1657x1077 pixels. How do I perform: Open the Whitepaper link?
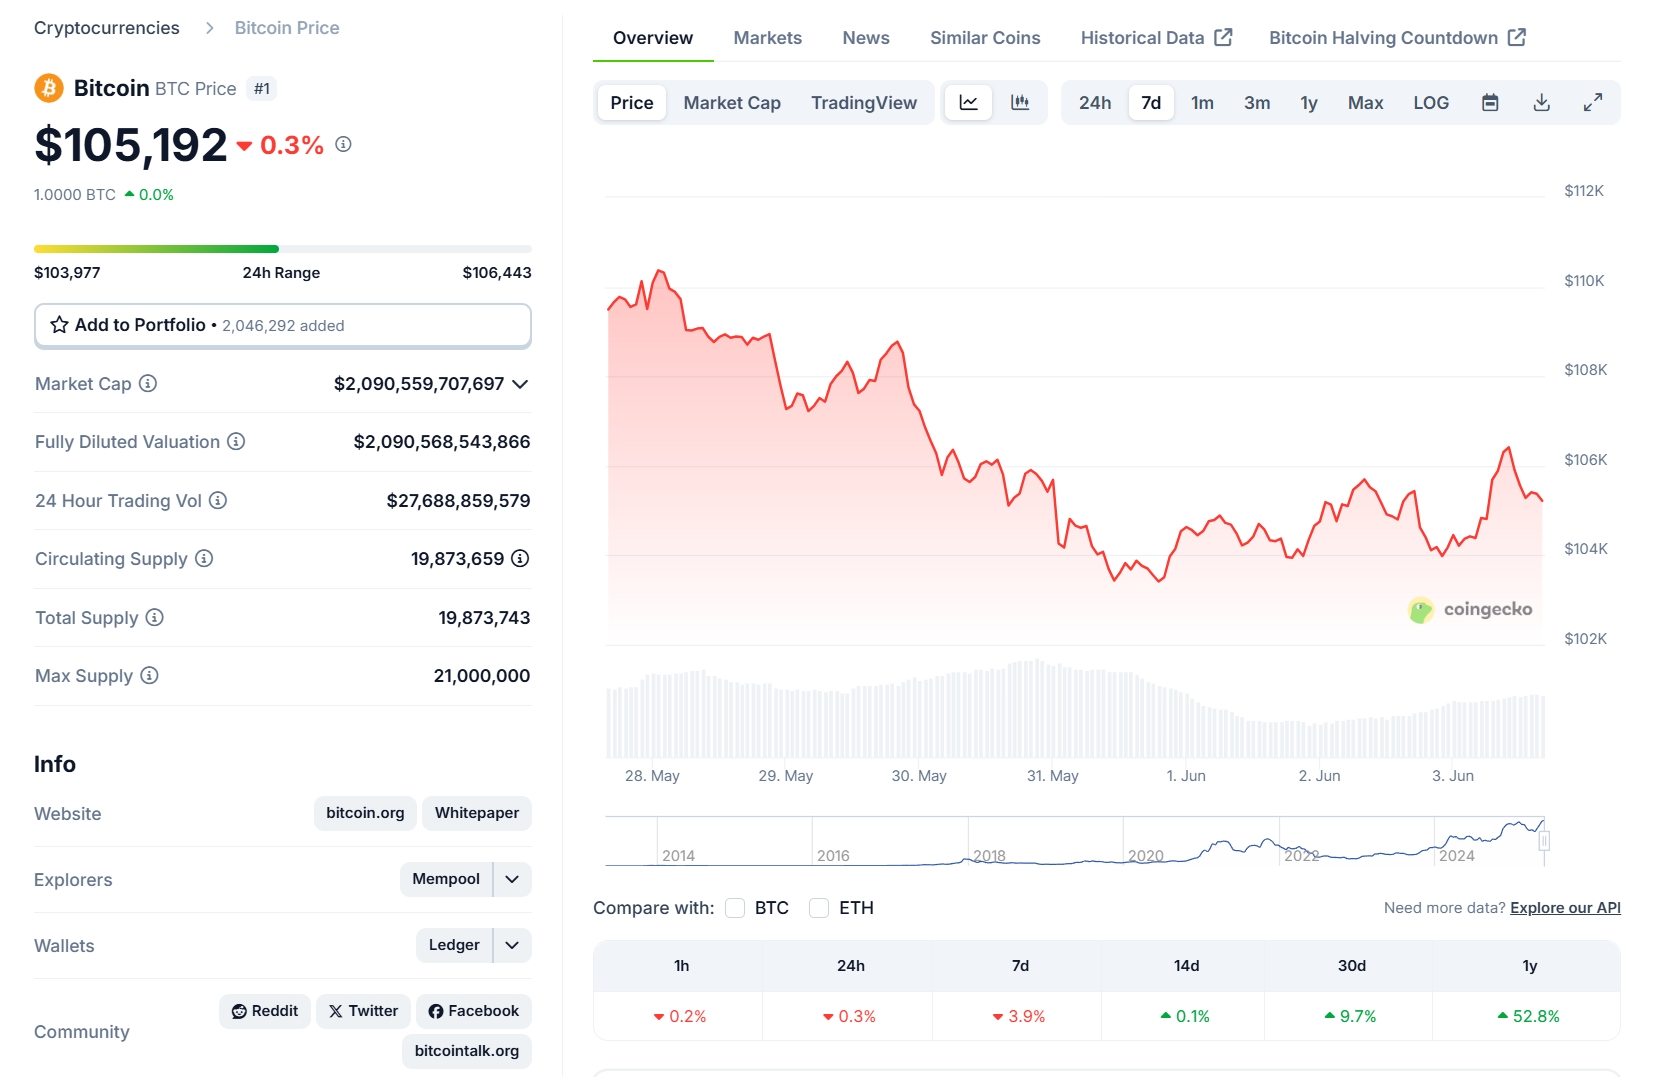pyautogui.click(x=477, y=813)
